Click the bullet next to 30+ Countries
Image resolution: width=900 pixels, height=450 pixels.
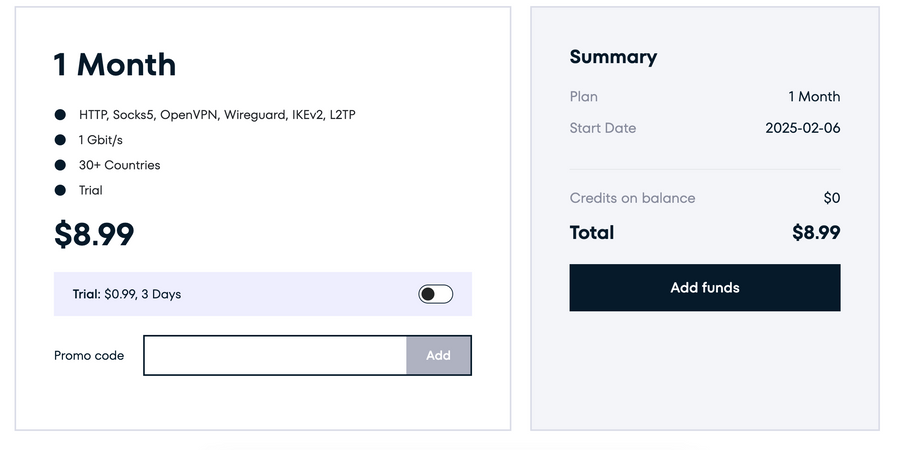(60, 165)
